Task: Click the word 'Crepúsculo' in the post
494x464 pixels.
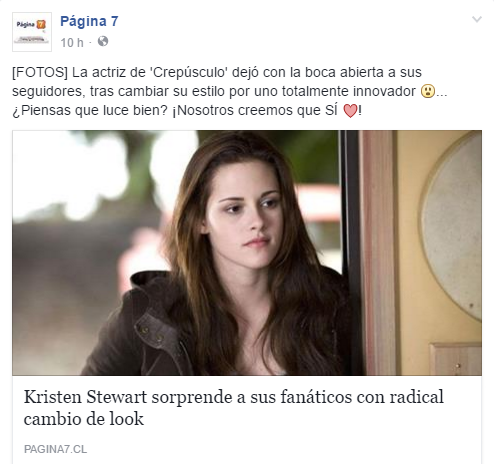Action: [x=189, y=72]
